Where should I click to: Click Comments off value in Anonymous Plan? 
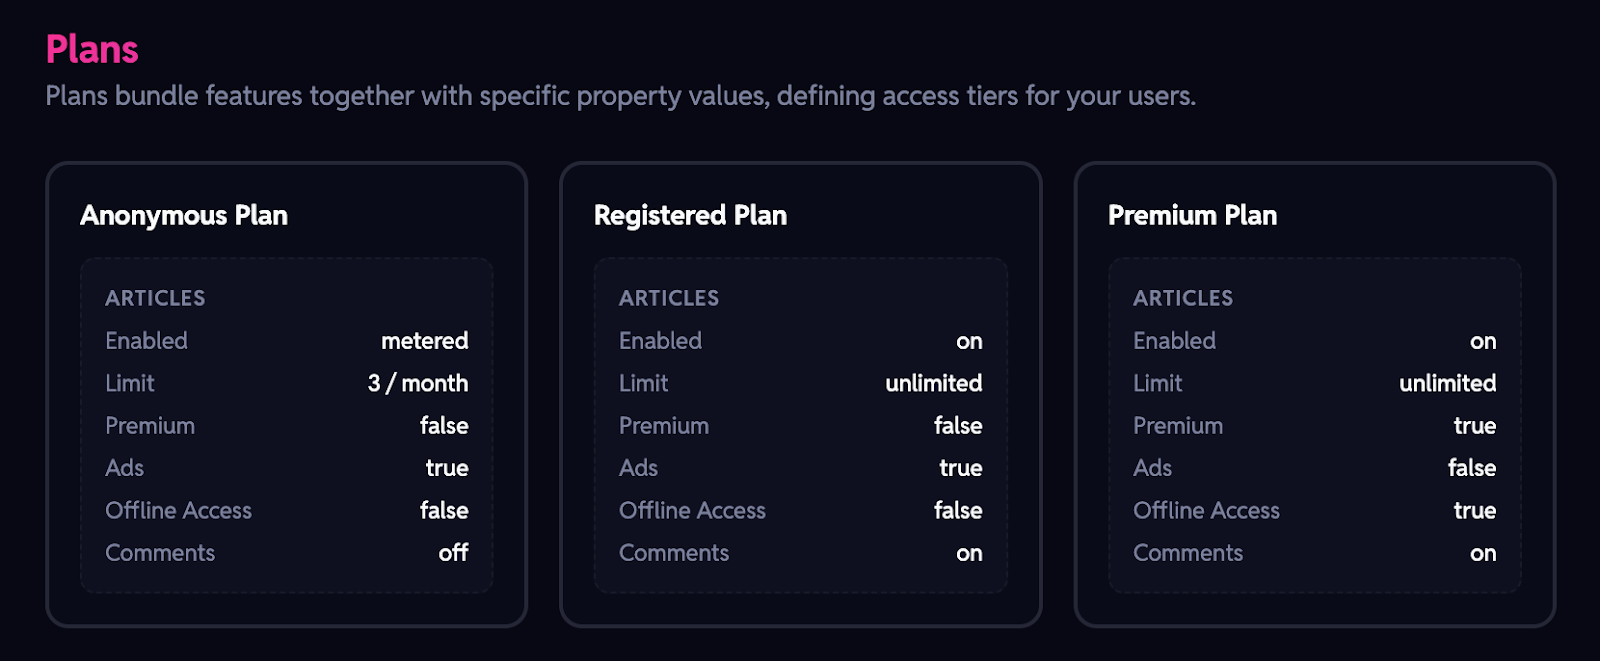[x=453, y=553]
